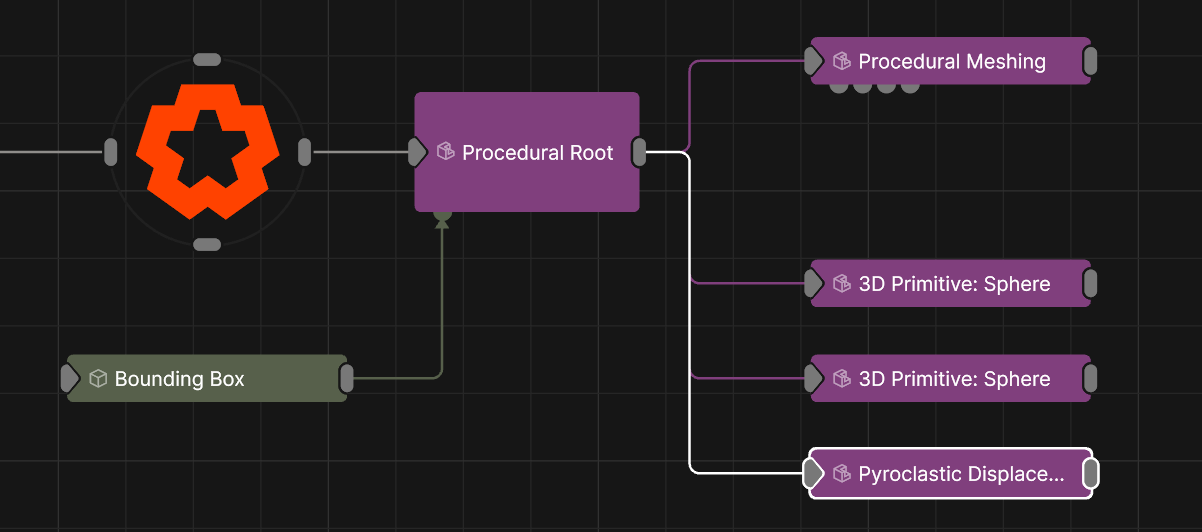Click the cube icon on upper 3D Primitive: Sphere
The height and width of the screenshot is (532, 1202).
click(x=842, y=284)
